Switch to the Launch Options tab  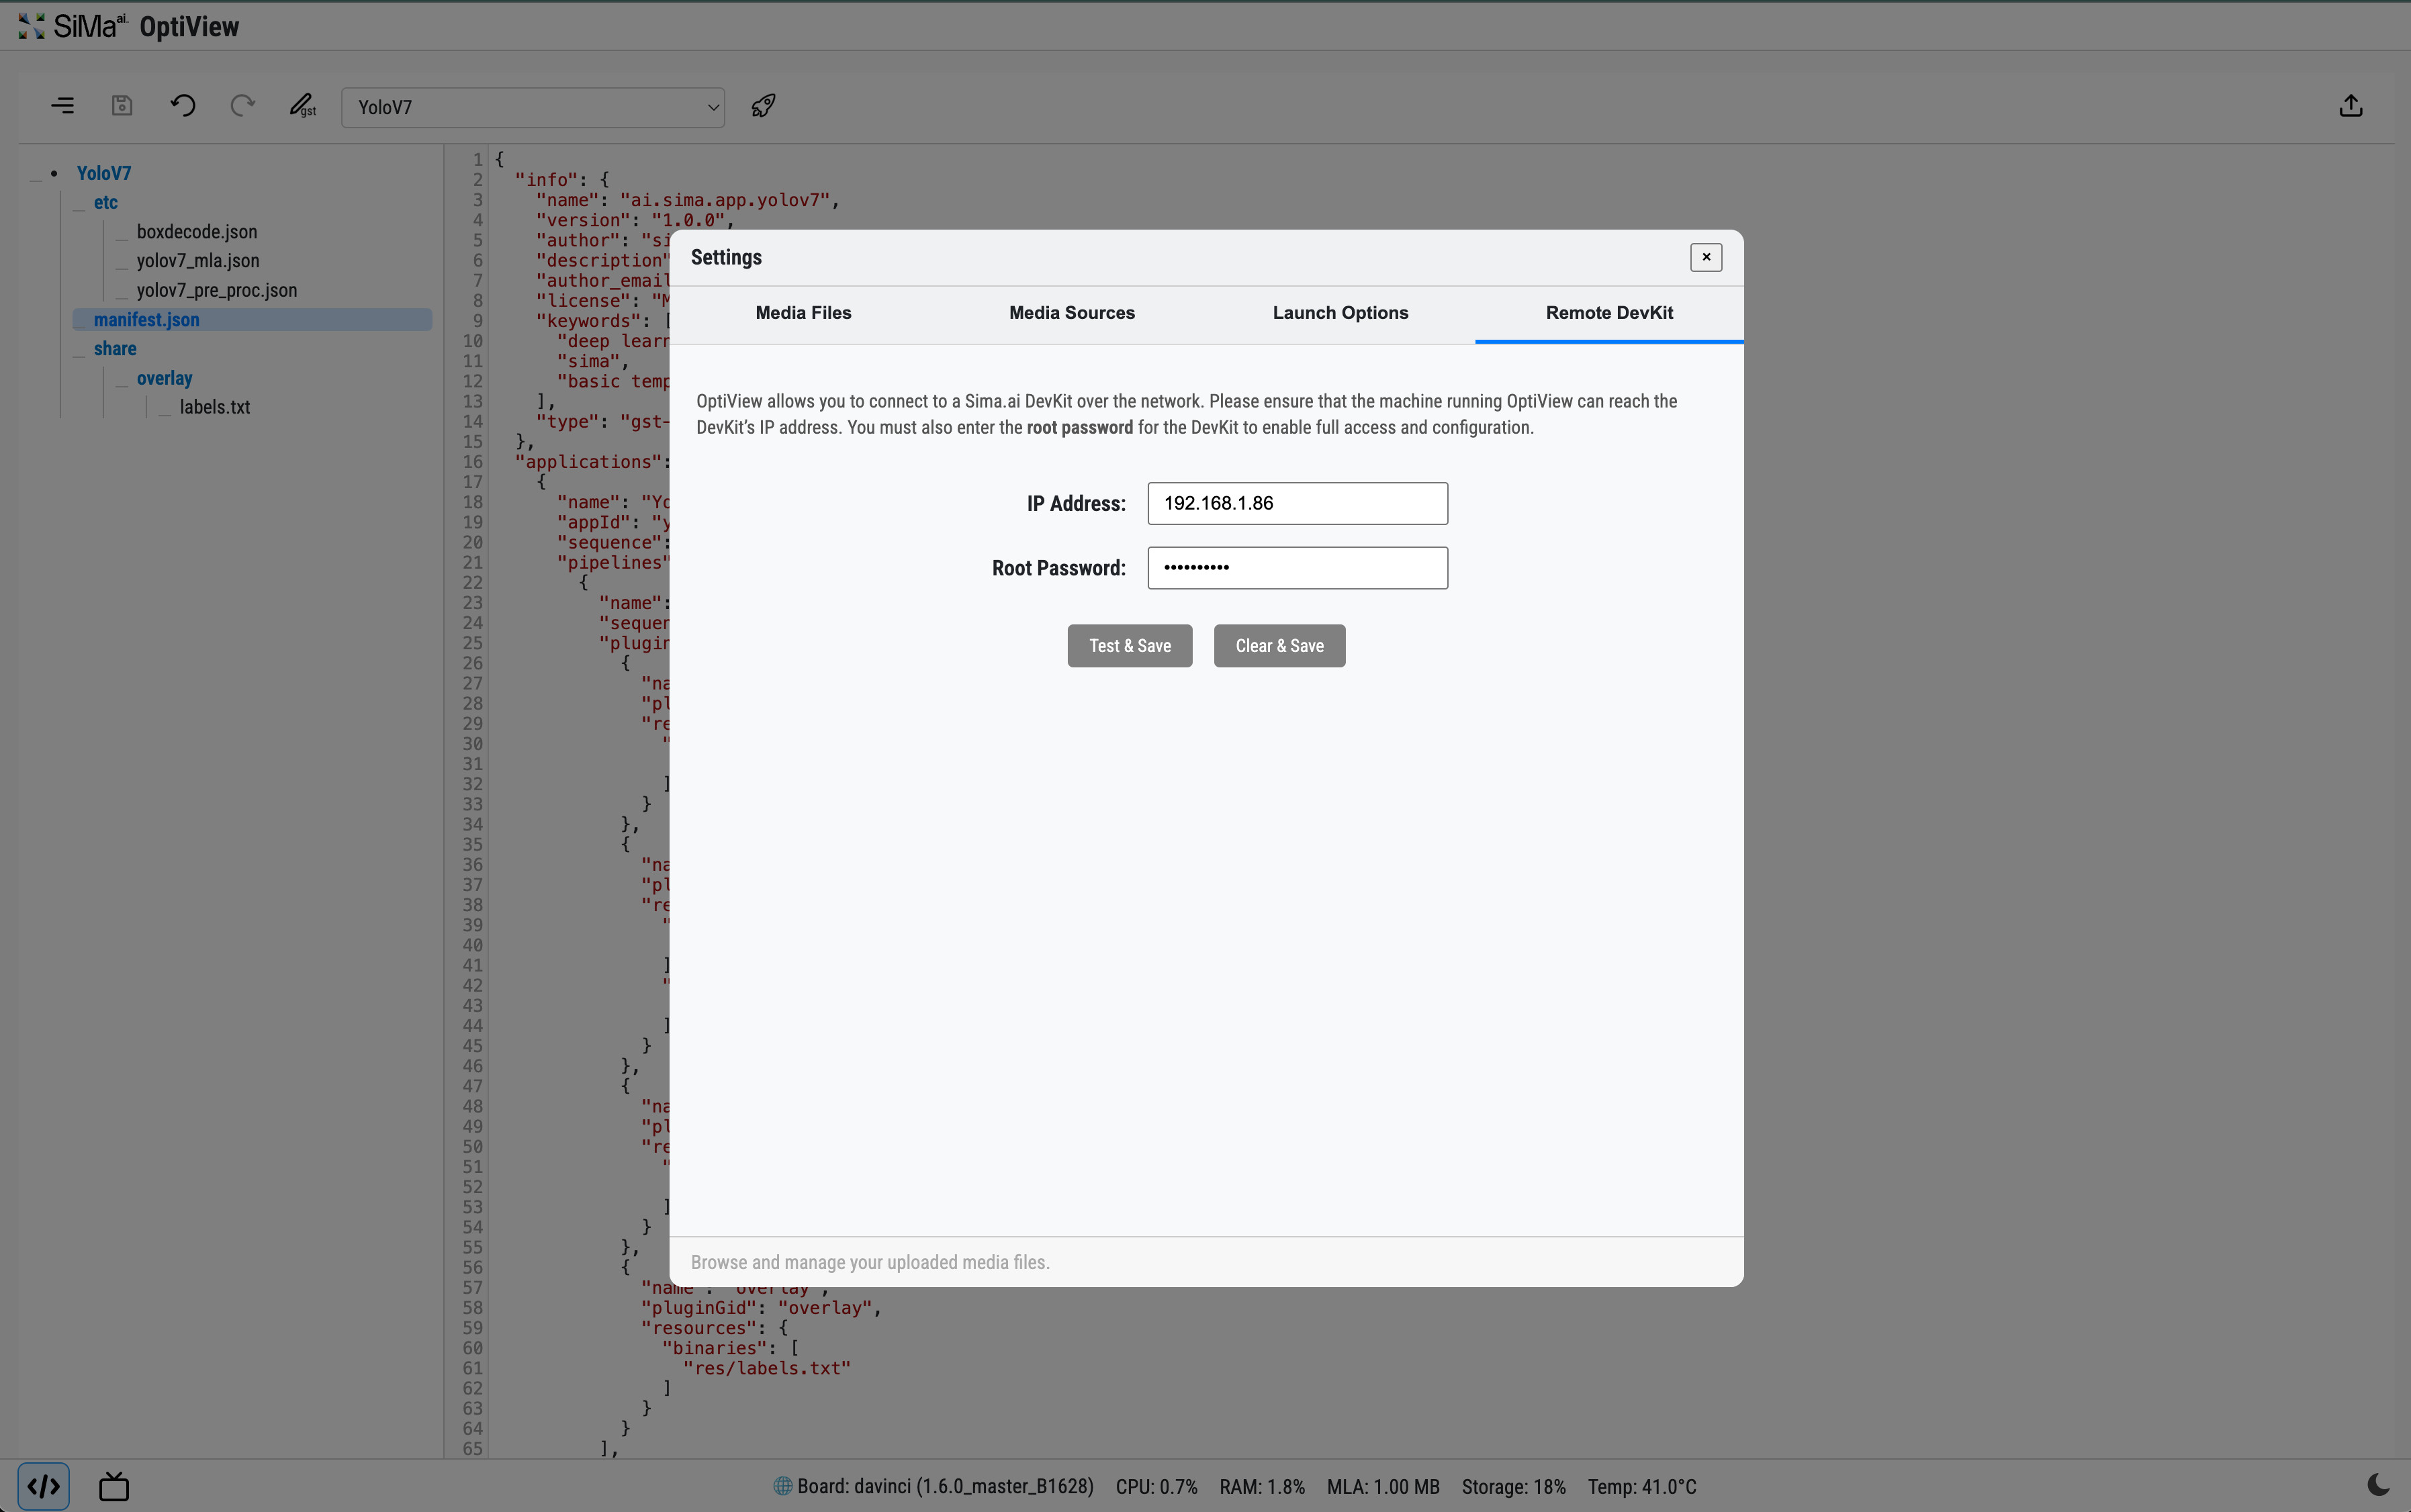coord(1340,313)
